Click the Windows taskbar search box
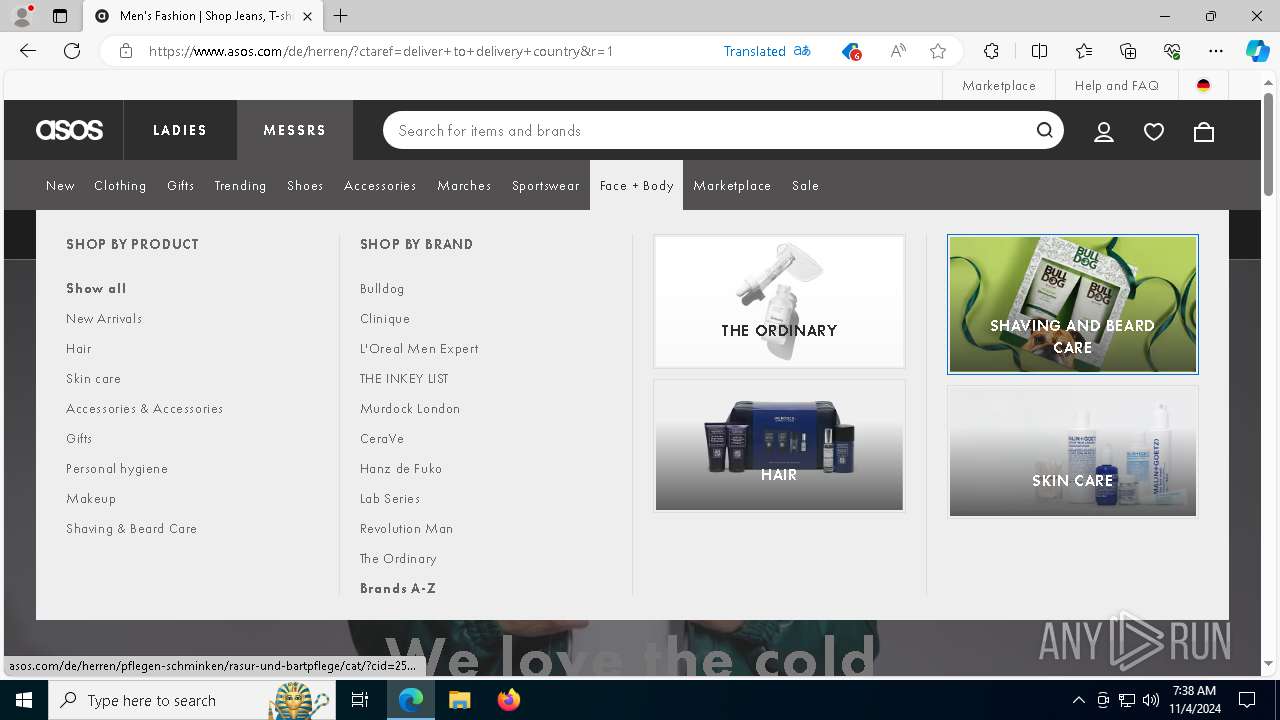Viewport: 1280px width, 720px height. point(190,700)
